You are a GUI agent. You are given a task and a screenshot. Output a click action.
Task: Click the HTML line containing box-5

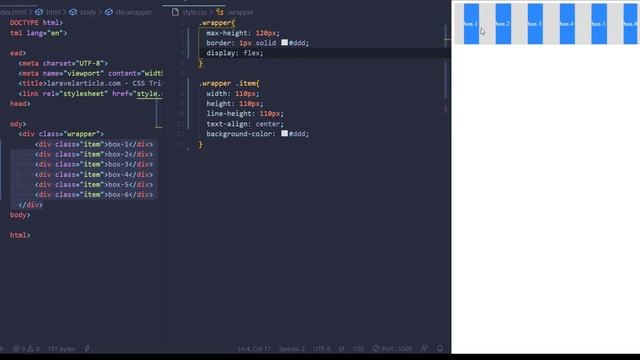[x=94, y=184]
